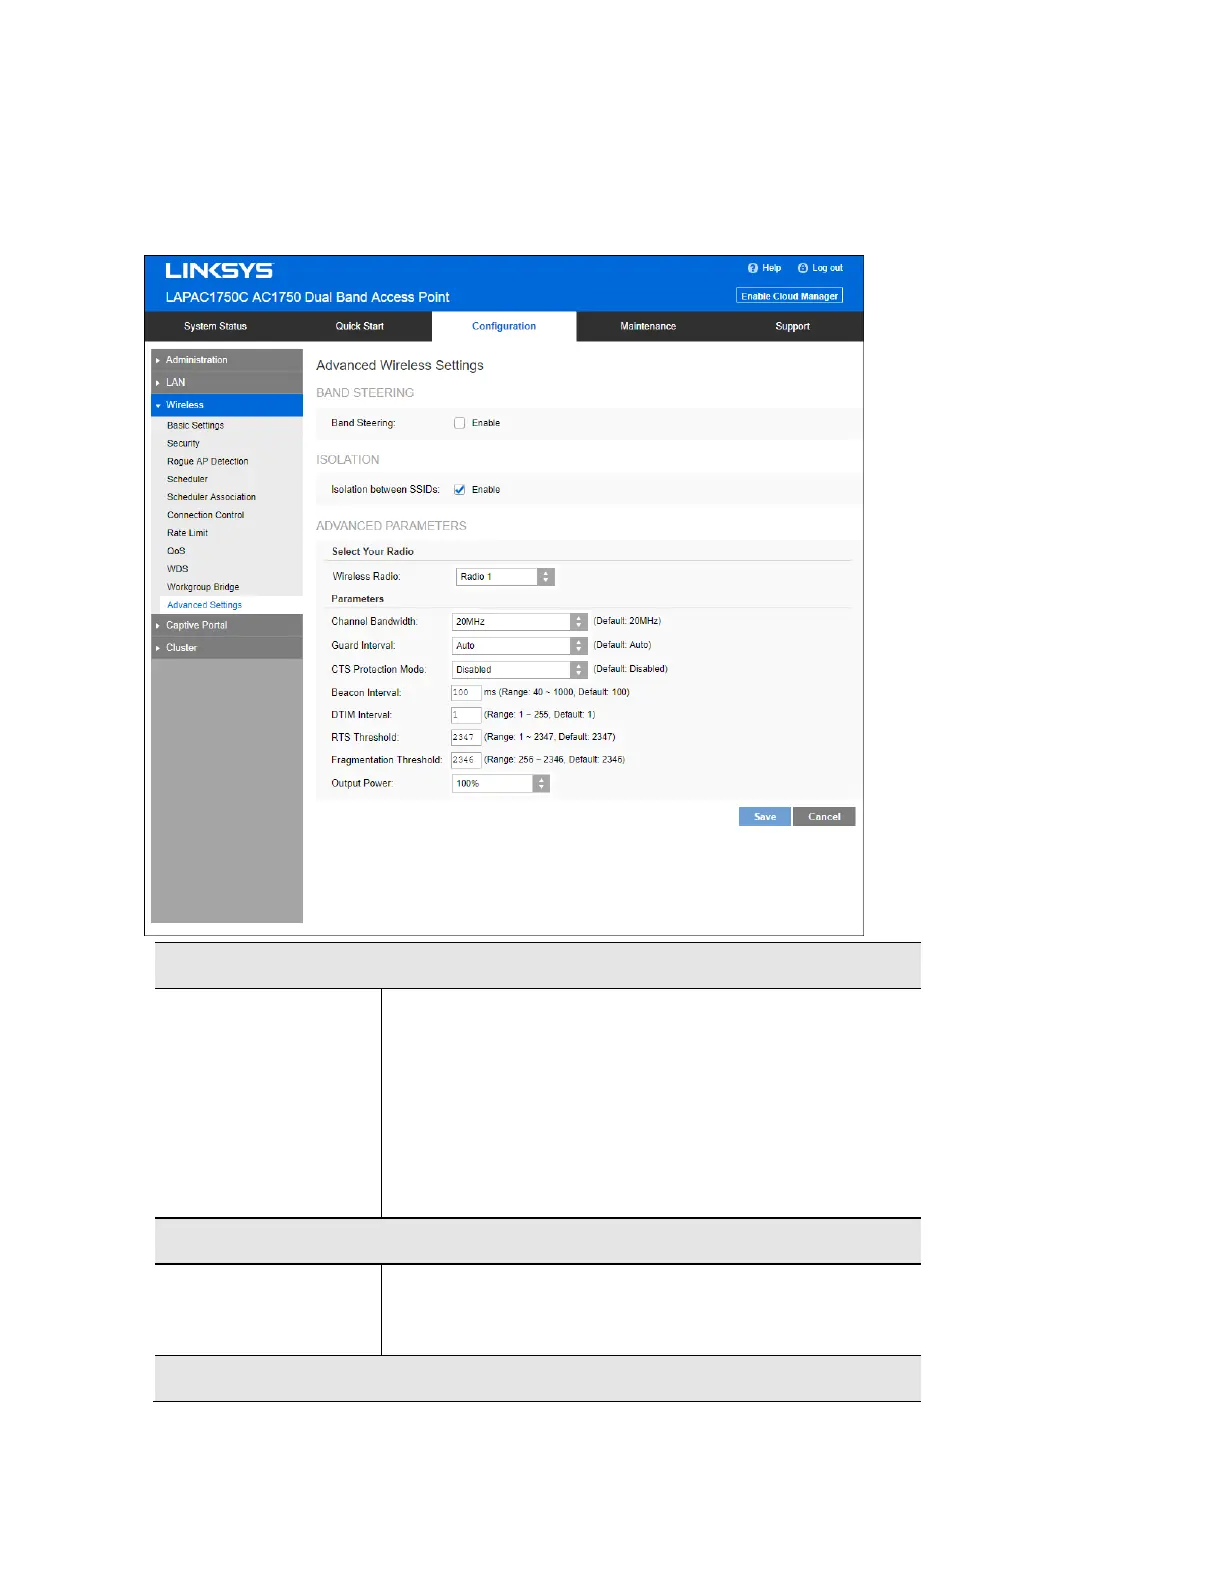This screenshot has width=1224, height=1584.
Task: Expand the Administration sidebar section
Action: [227, 360]
